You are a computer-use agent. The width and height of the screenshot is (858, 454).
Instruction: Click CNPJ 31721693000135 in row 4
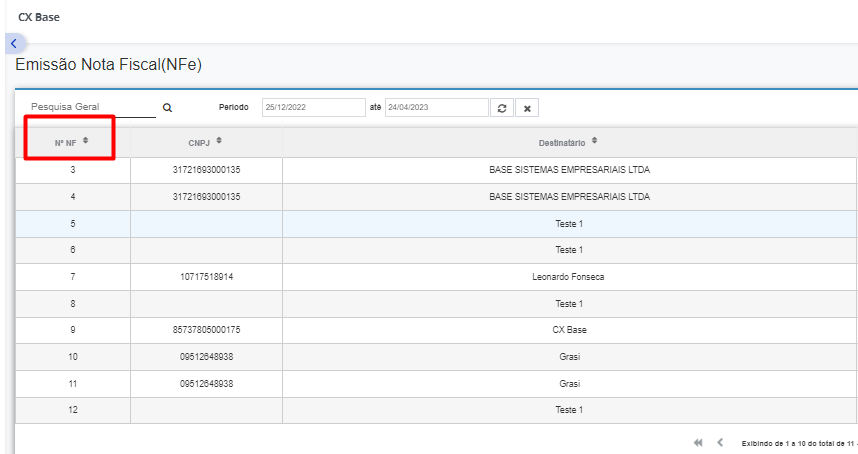click(206, 197)
